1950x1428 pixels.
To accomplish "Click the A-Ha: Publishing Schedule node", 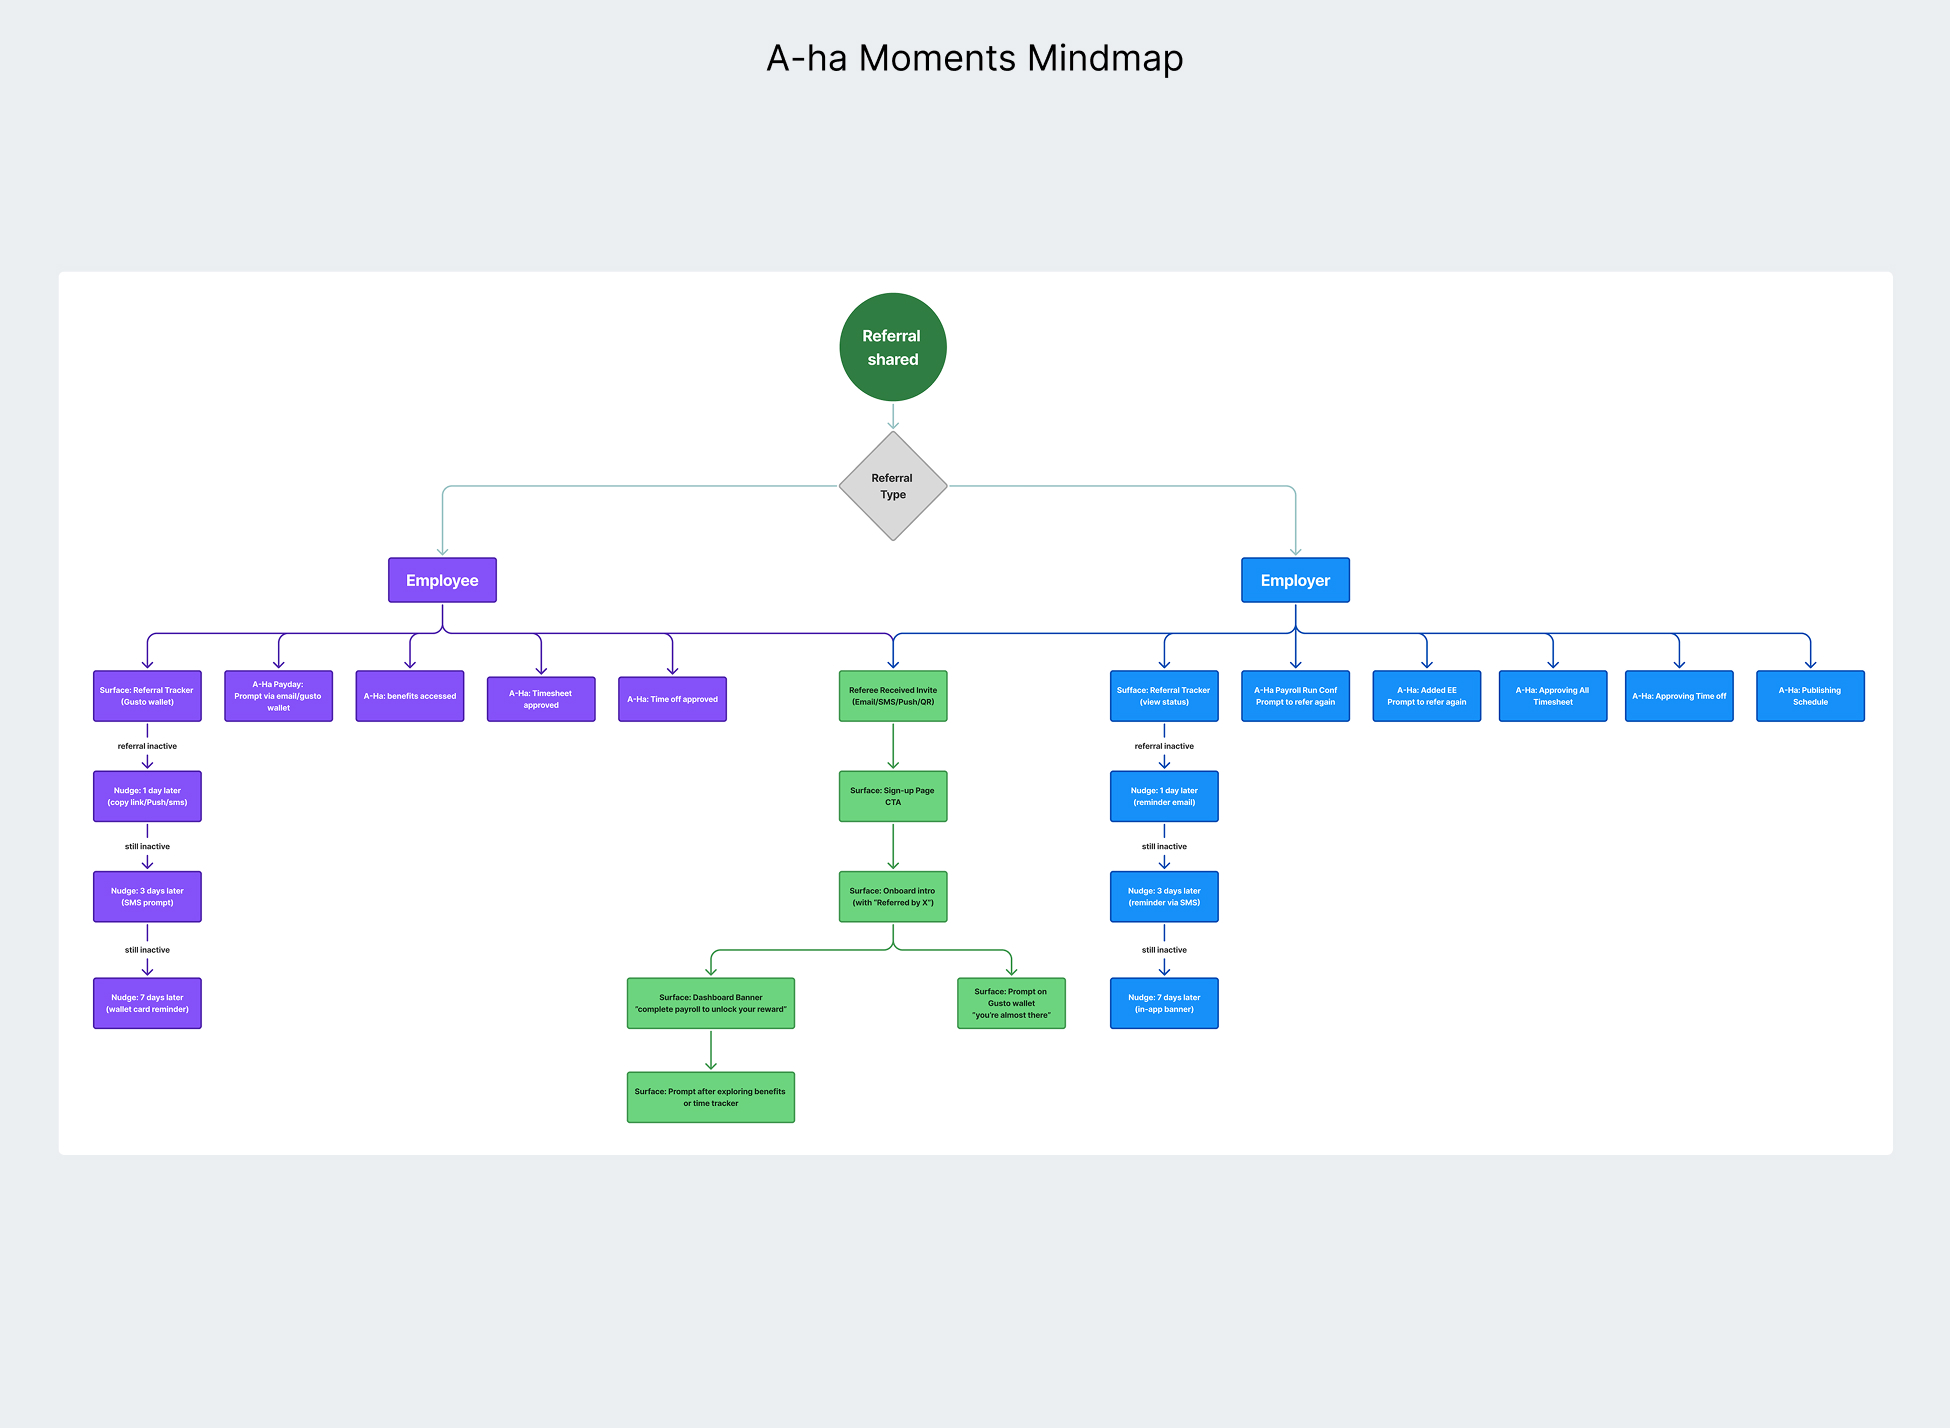I will click(x=1810, y=696).
